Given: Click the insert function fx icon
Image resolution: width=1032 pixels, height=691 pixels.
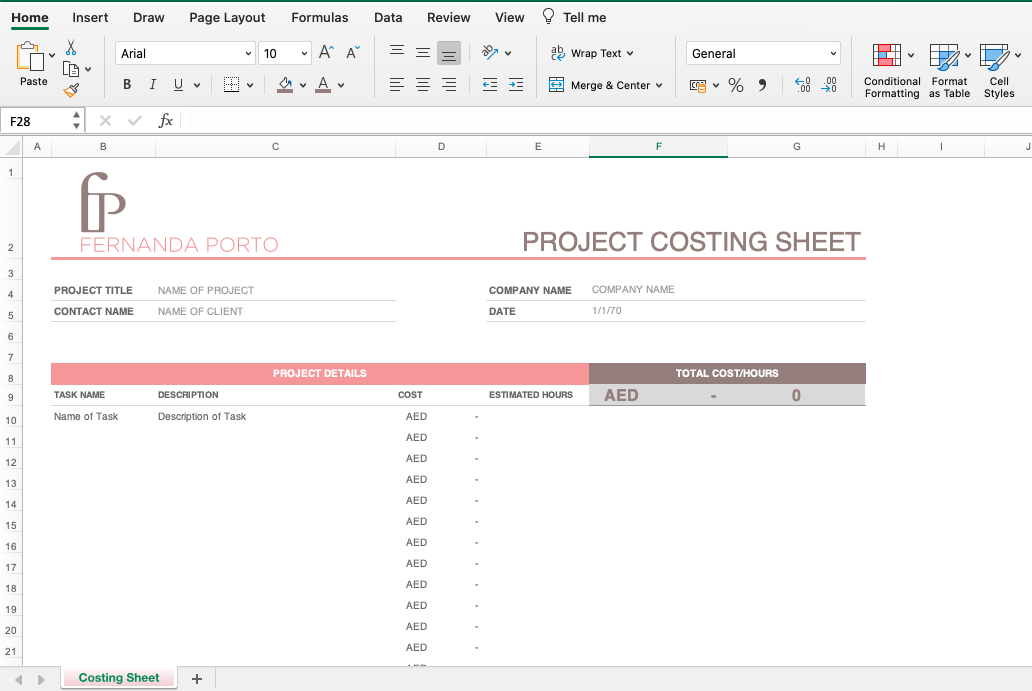Looking at the screenshot, I should (x=165, y=120).
